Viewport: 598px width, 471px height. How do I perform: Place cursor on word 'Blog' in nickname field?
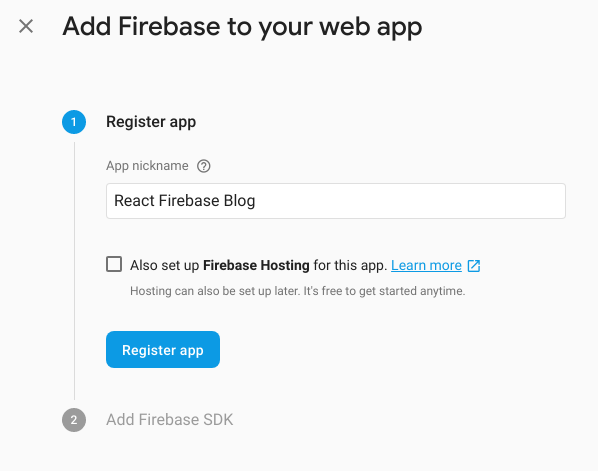coord(239,201)
